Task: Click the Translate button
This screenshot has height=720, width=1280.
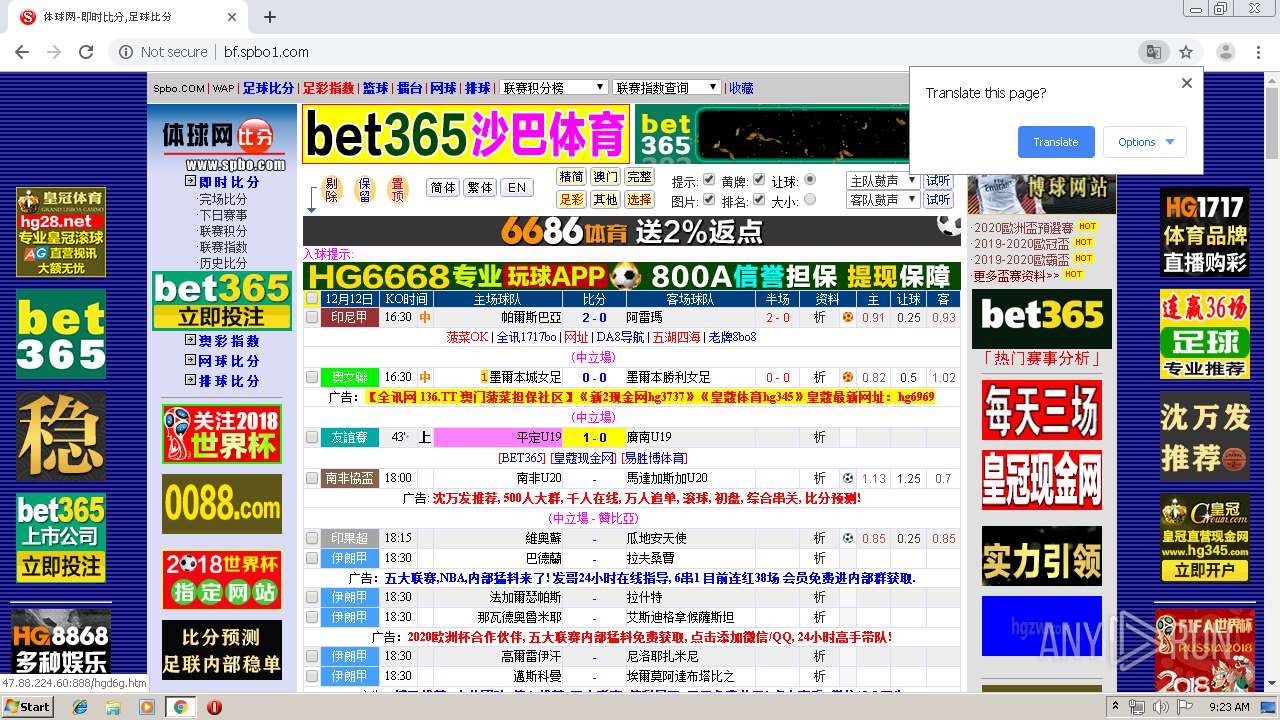Action: tap(1056, 142)
